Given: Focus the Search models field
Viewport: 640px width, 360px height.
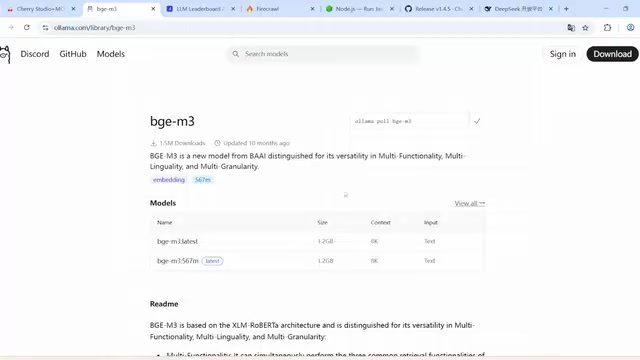Looking at the screenshot, I should (x=322, y=54).
